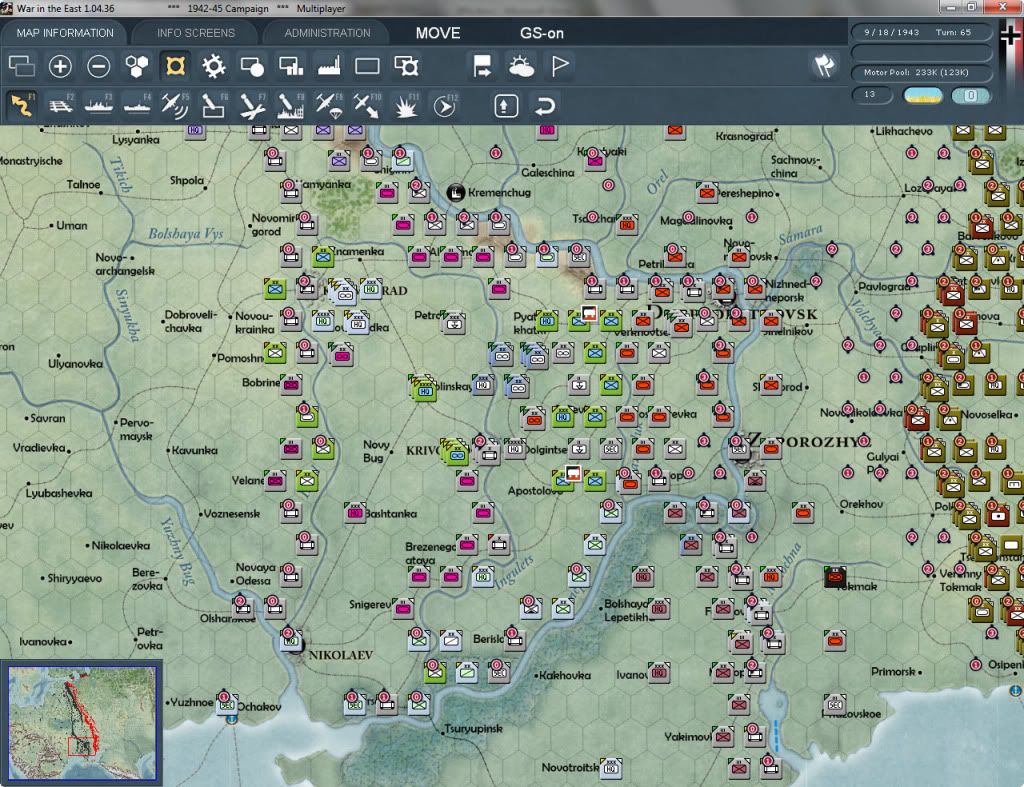Select the F8 bomb over city icon
Image resolution: width=1024 pixels, height=787 pixels.
tap(291, 105)
